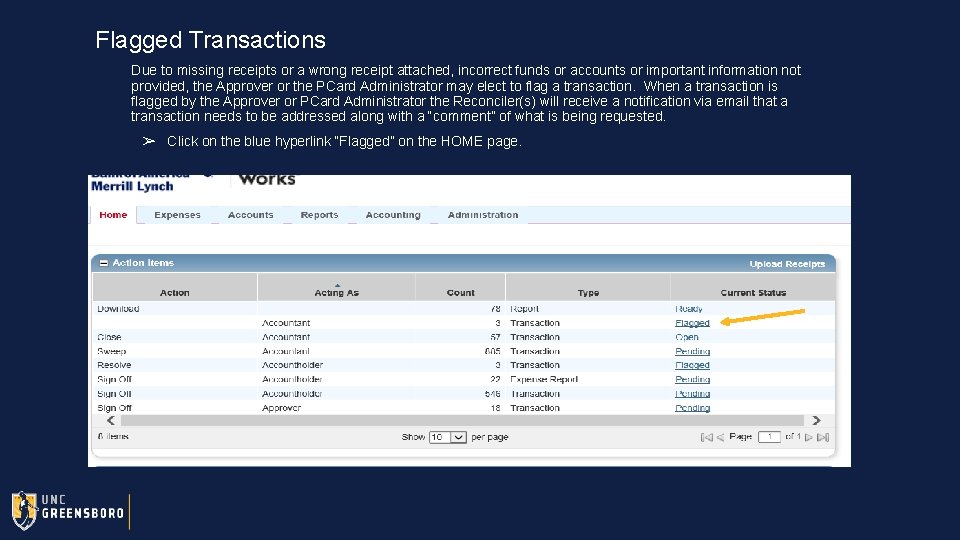
Task: Open the Accounts tab
Action: [x=250, y=215]
